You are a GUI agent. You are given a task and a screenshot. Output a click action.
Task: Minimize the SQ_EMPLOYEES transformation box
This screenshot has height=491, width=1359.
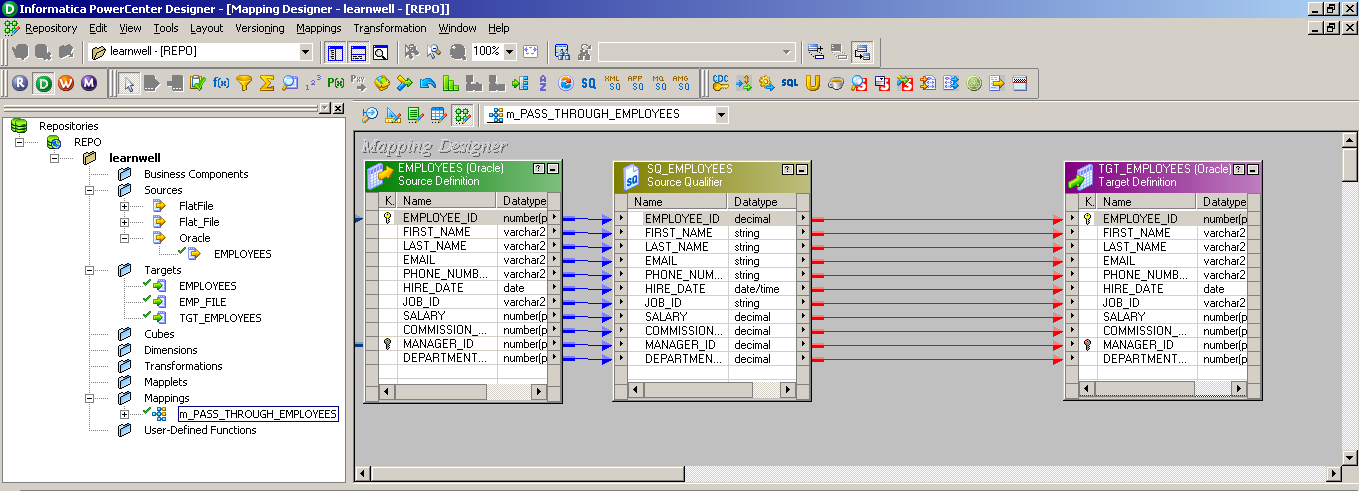[802, 169]
